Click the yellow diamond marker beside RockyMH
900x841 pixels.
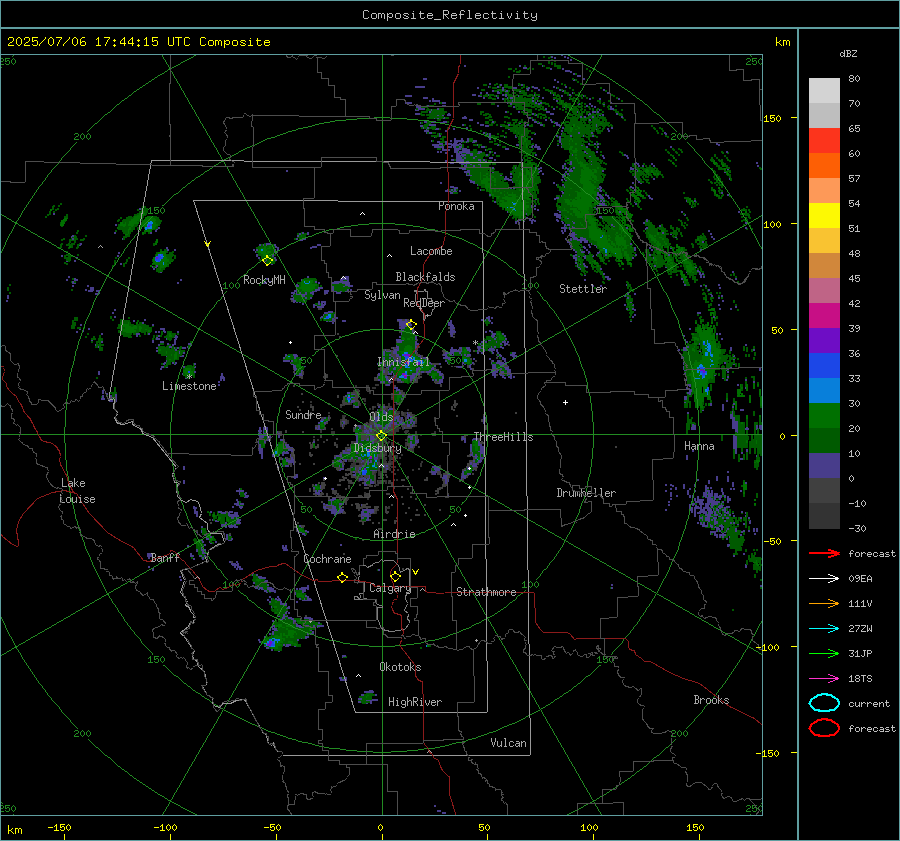click(x=267, y=261)
